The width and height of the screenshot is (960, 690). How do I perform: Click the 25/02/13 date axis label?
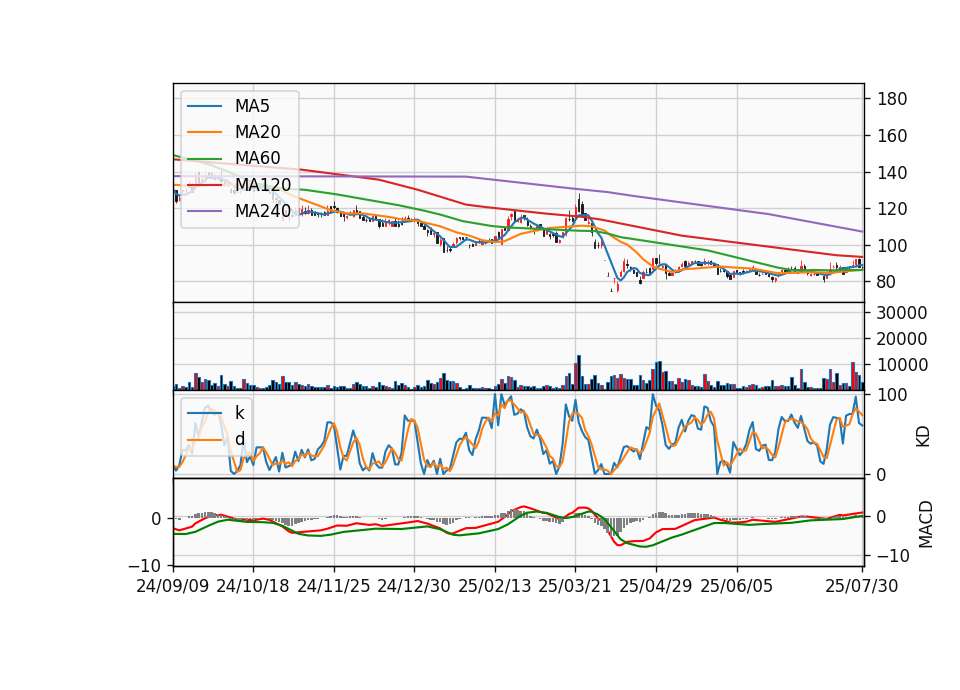(x=495, y=586)
